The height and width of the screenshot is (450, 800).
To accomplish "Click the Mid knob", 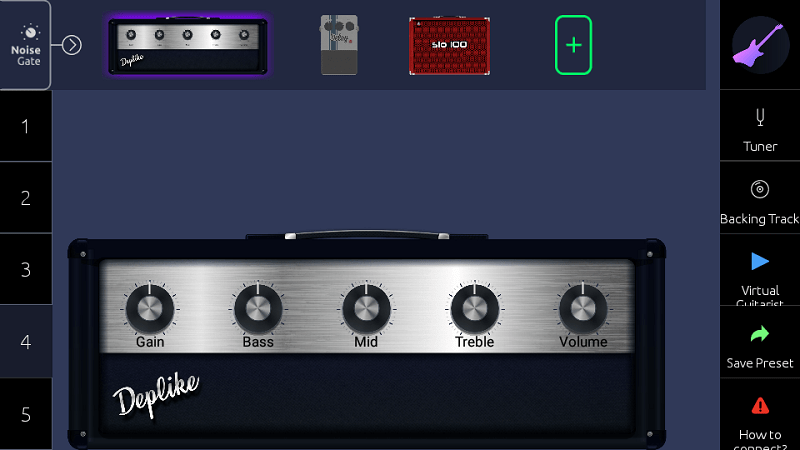I will (x=366, y=309).
